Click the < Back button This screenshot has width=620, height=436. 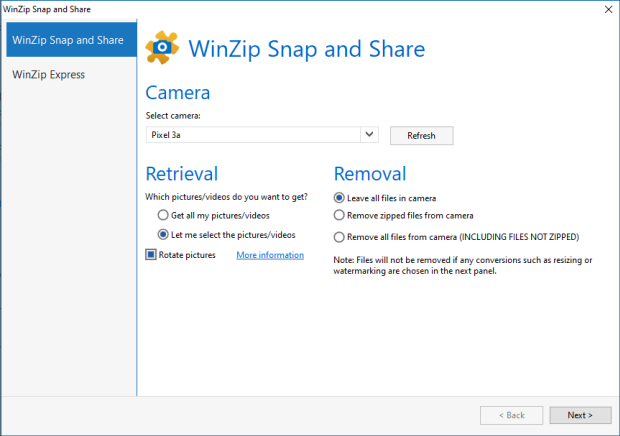click(x=511, y=415)
